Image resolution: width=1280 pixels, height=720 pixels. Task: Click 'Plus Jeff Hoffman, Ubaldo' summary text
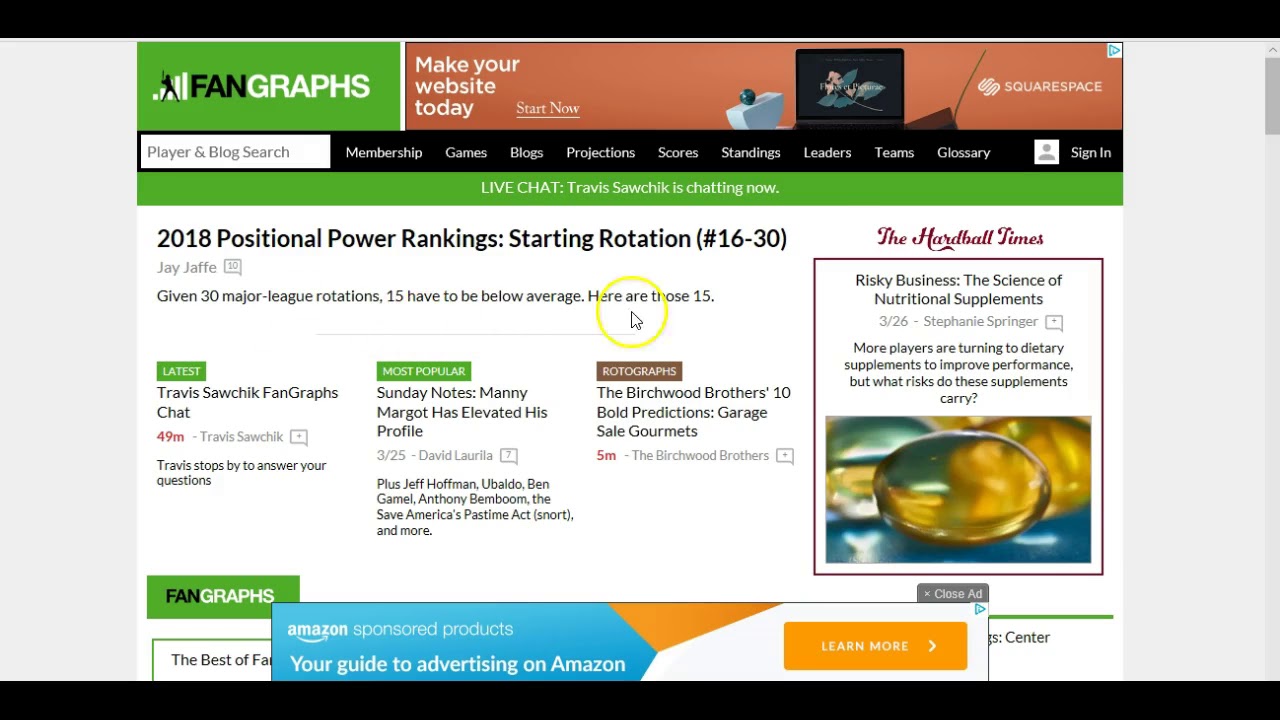(475, 507)
